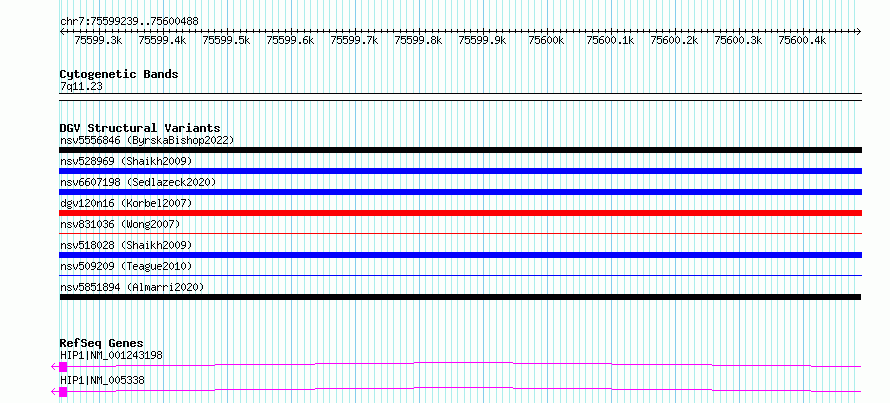Click the magenta exon box of HIP1|NM_001243198
Viewport: 890px width, 403px height.
point(63,367)
